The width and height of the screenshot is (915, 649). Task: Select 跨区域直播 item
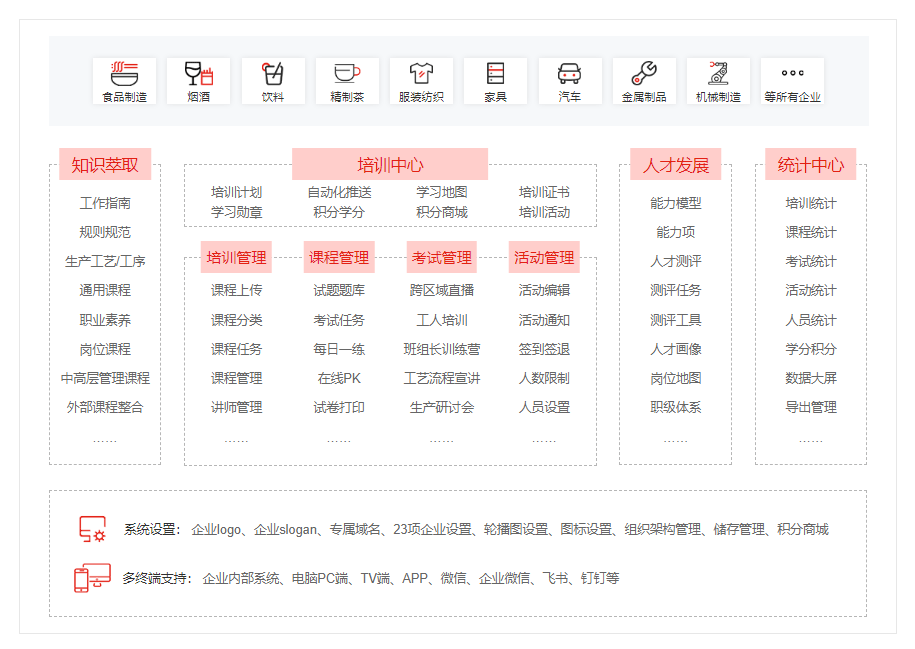click(442, 290)
